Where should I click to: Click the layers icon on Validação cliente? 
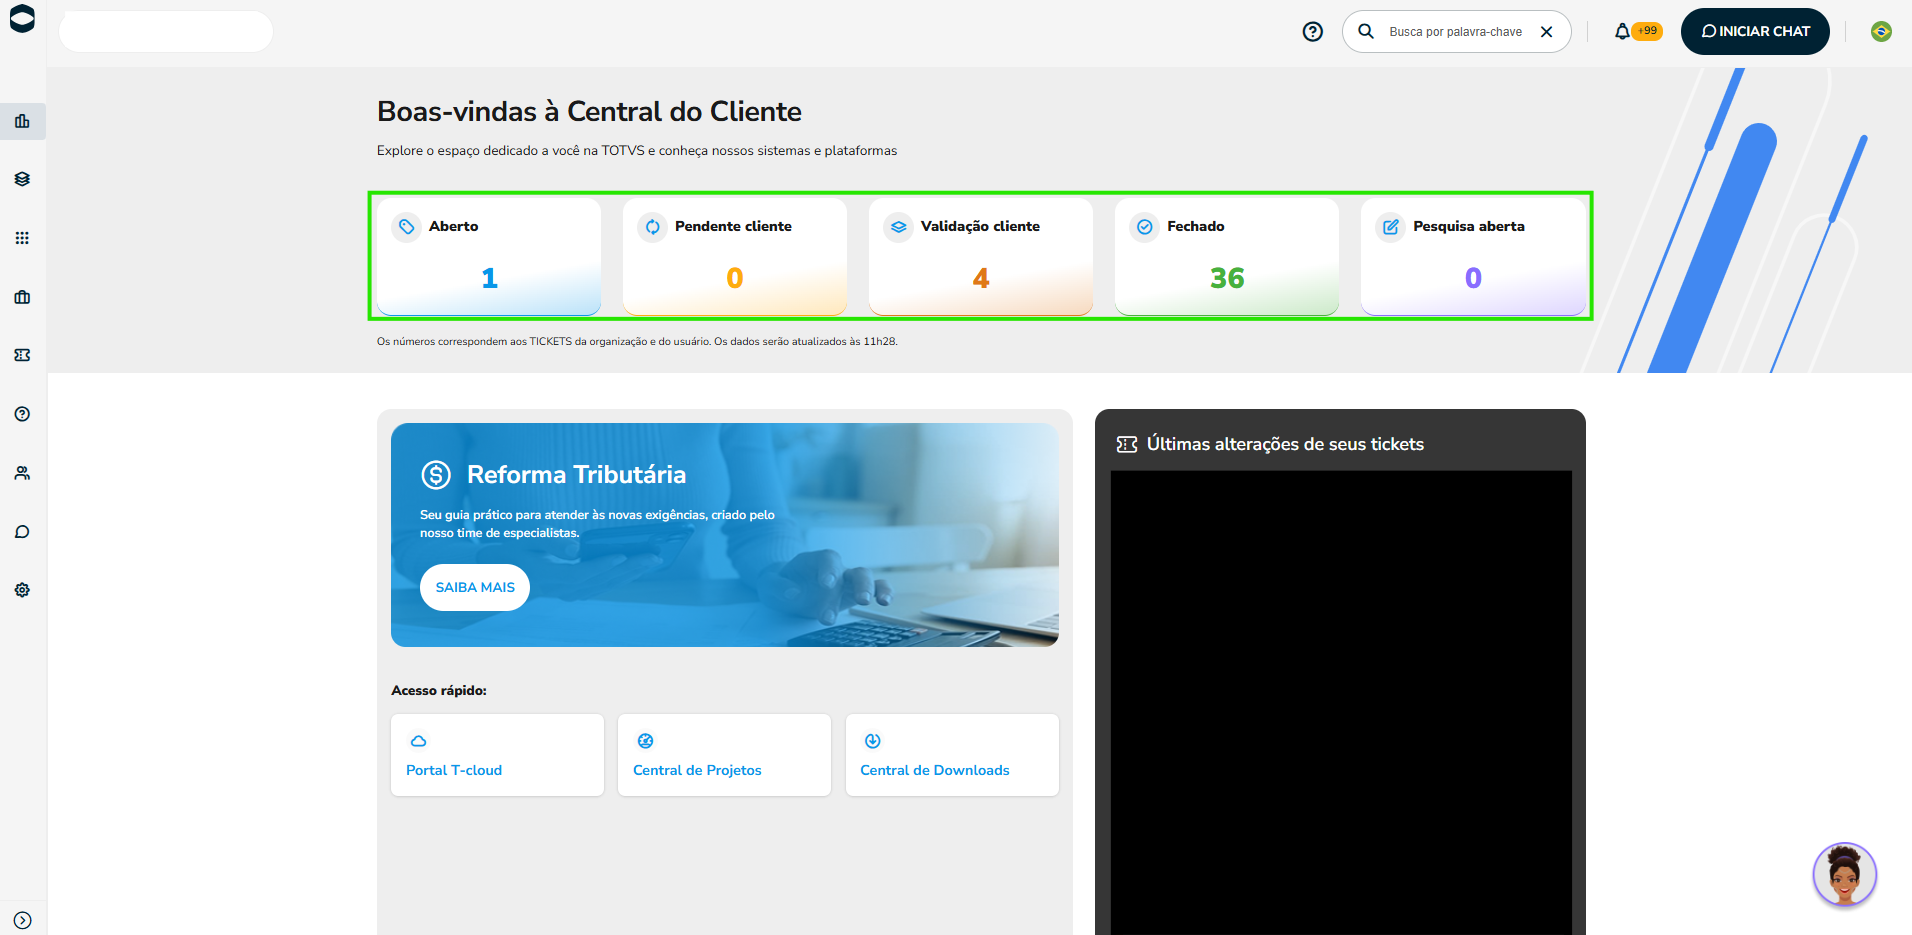[898, 227]
